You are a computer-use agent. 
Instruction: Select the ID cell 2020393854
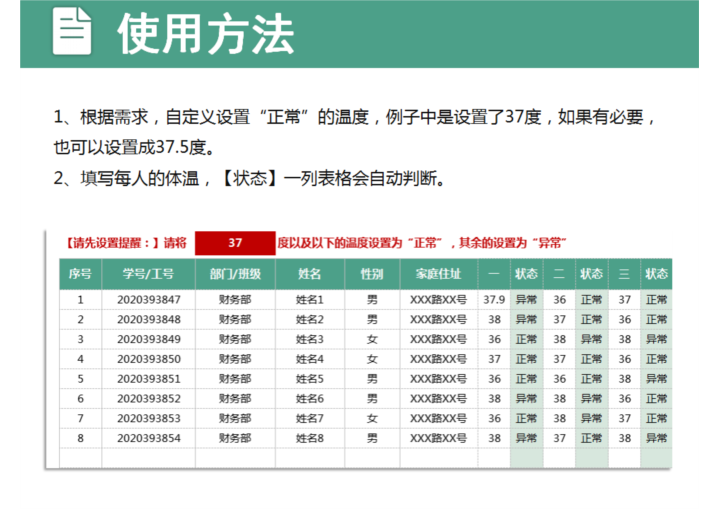pyautogui.click(x=148, y=439)
